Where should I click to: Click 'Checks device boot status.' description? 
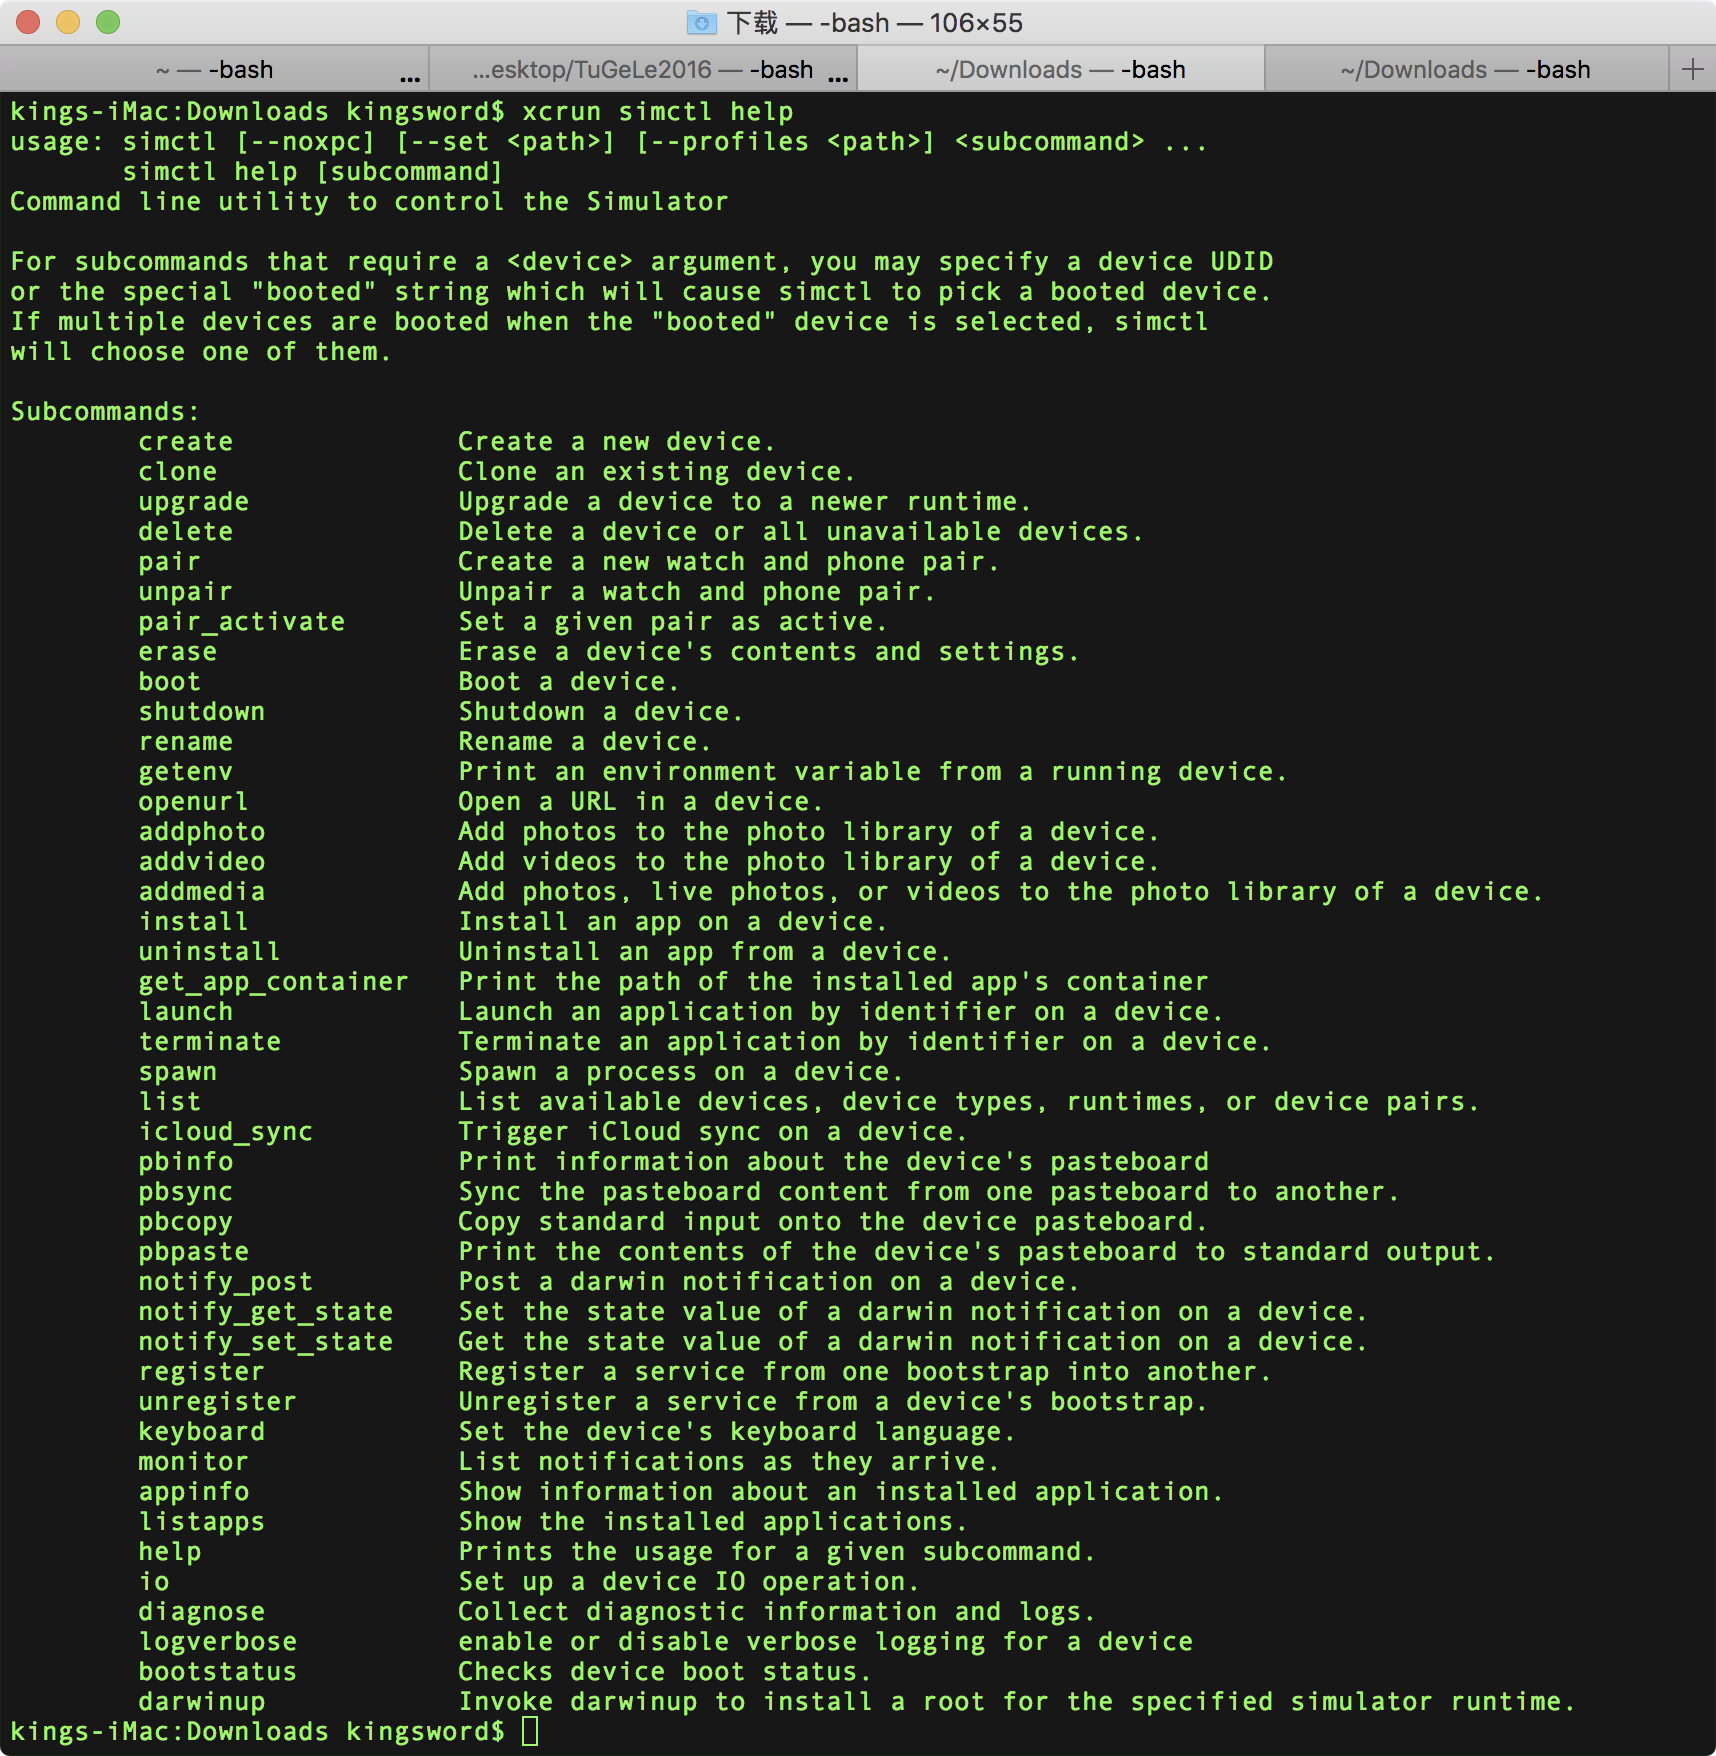pyautogui.click(x=665, y=1671)
